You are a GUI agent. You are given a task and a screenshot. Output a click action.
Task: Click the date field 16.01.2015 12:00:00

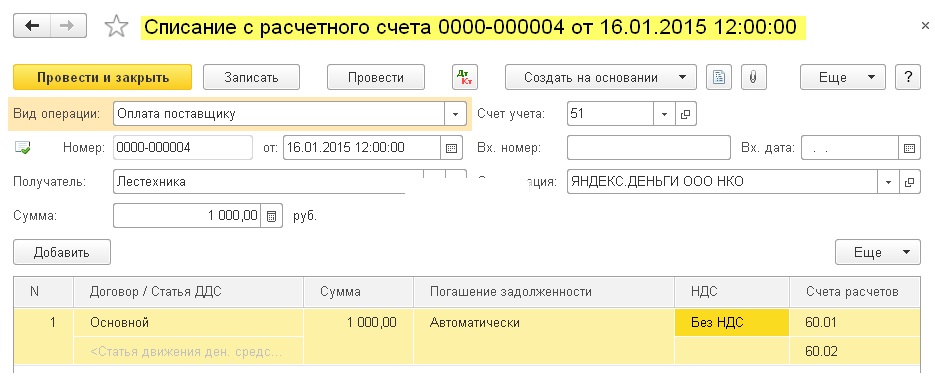pyautogui.click(x=361, y=148)
